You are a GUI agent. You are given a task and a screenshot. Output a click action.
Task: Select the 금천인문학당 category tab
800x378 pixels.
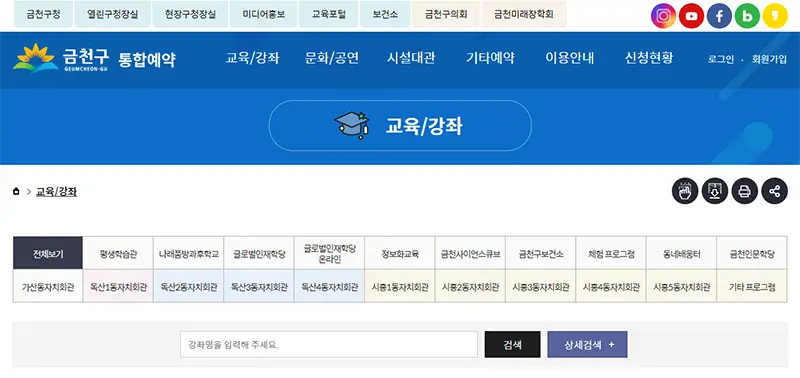[x=752, y=253]
